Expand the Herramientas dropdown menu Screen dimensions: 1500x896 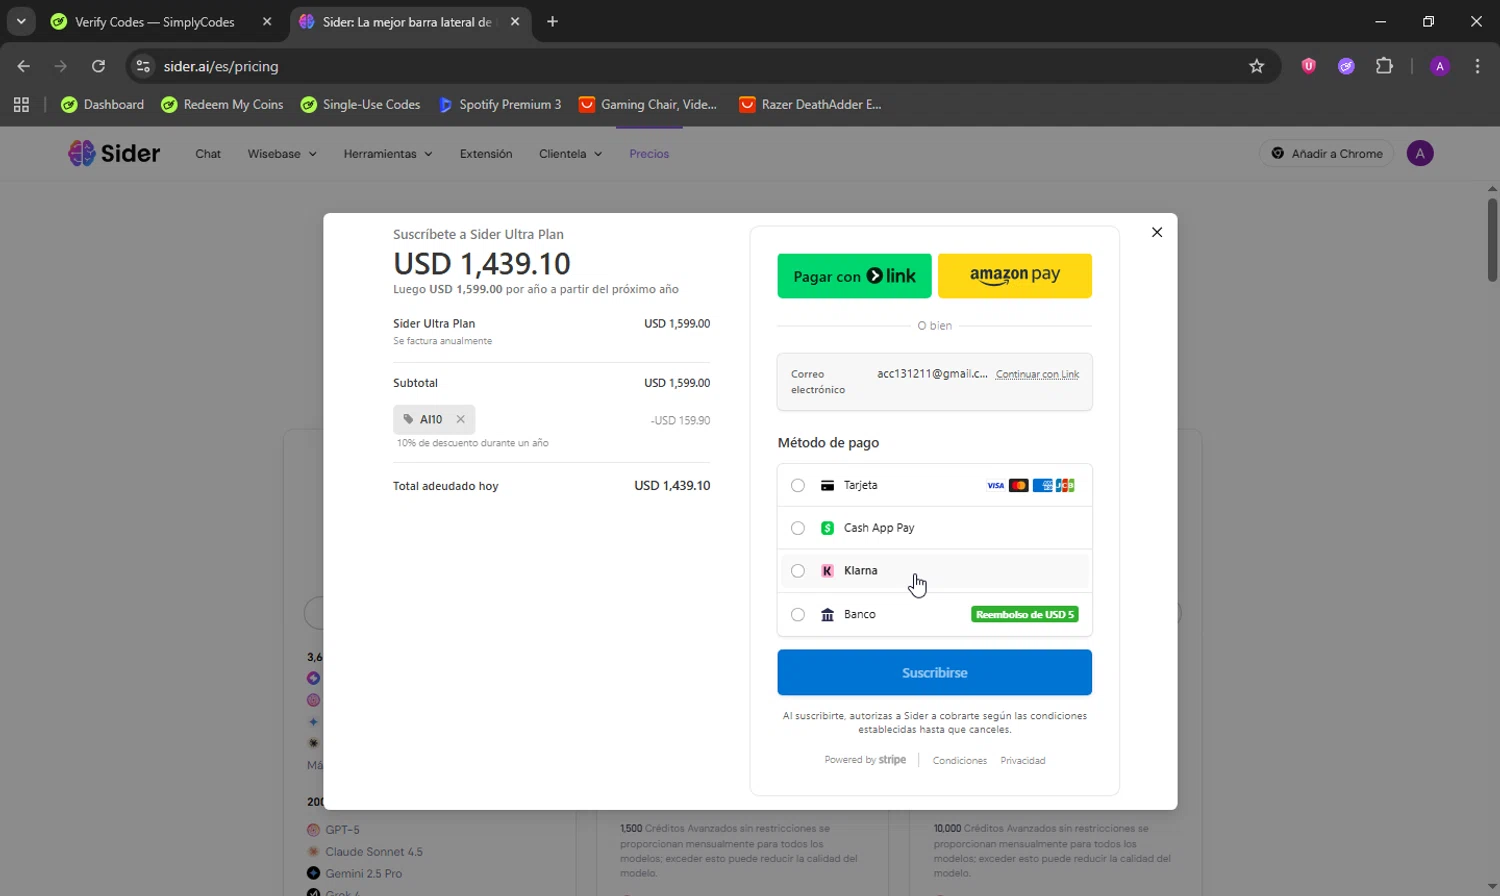click(388, 154)
